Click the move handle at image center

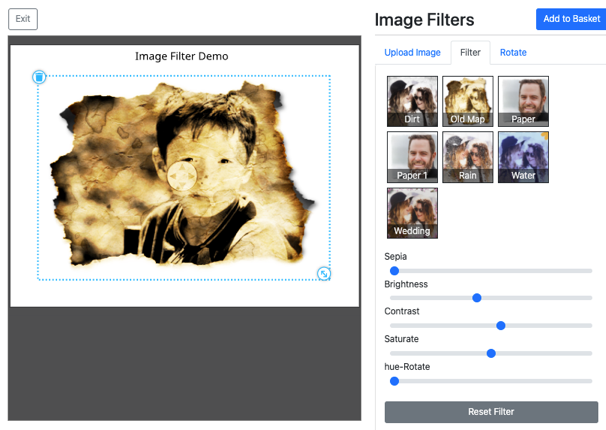point(182,176)
